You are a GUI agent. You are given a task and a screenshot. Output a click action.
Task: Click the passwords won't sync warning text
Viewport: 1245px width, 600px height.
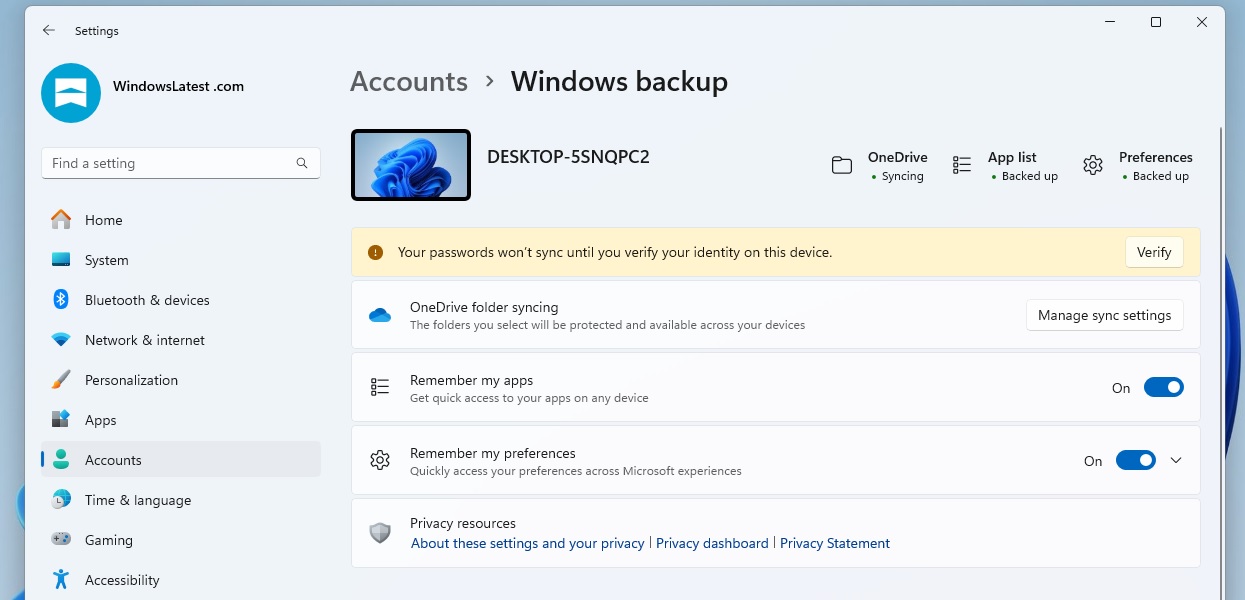point(615,253)
